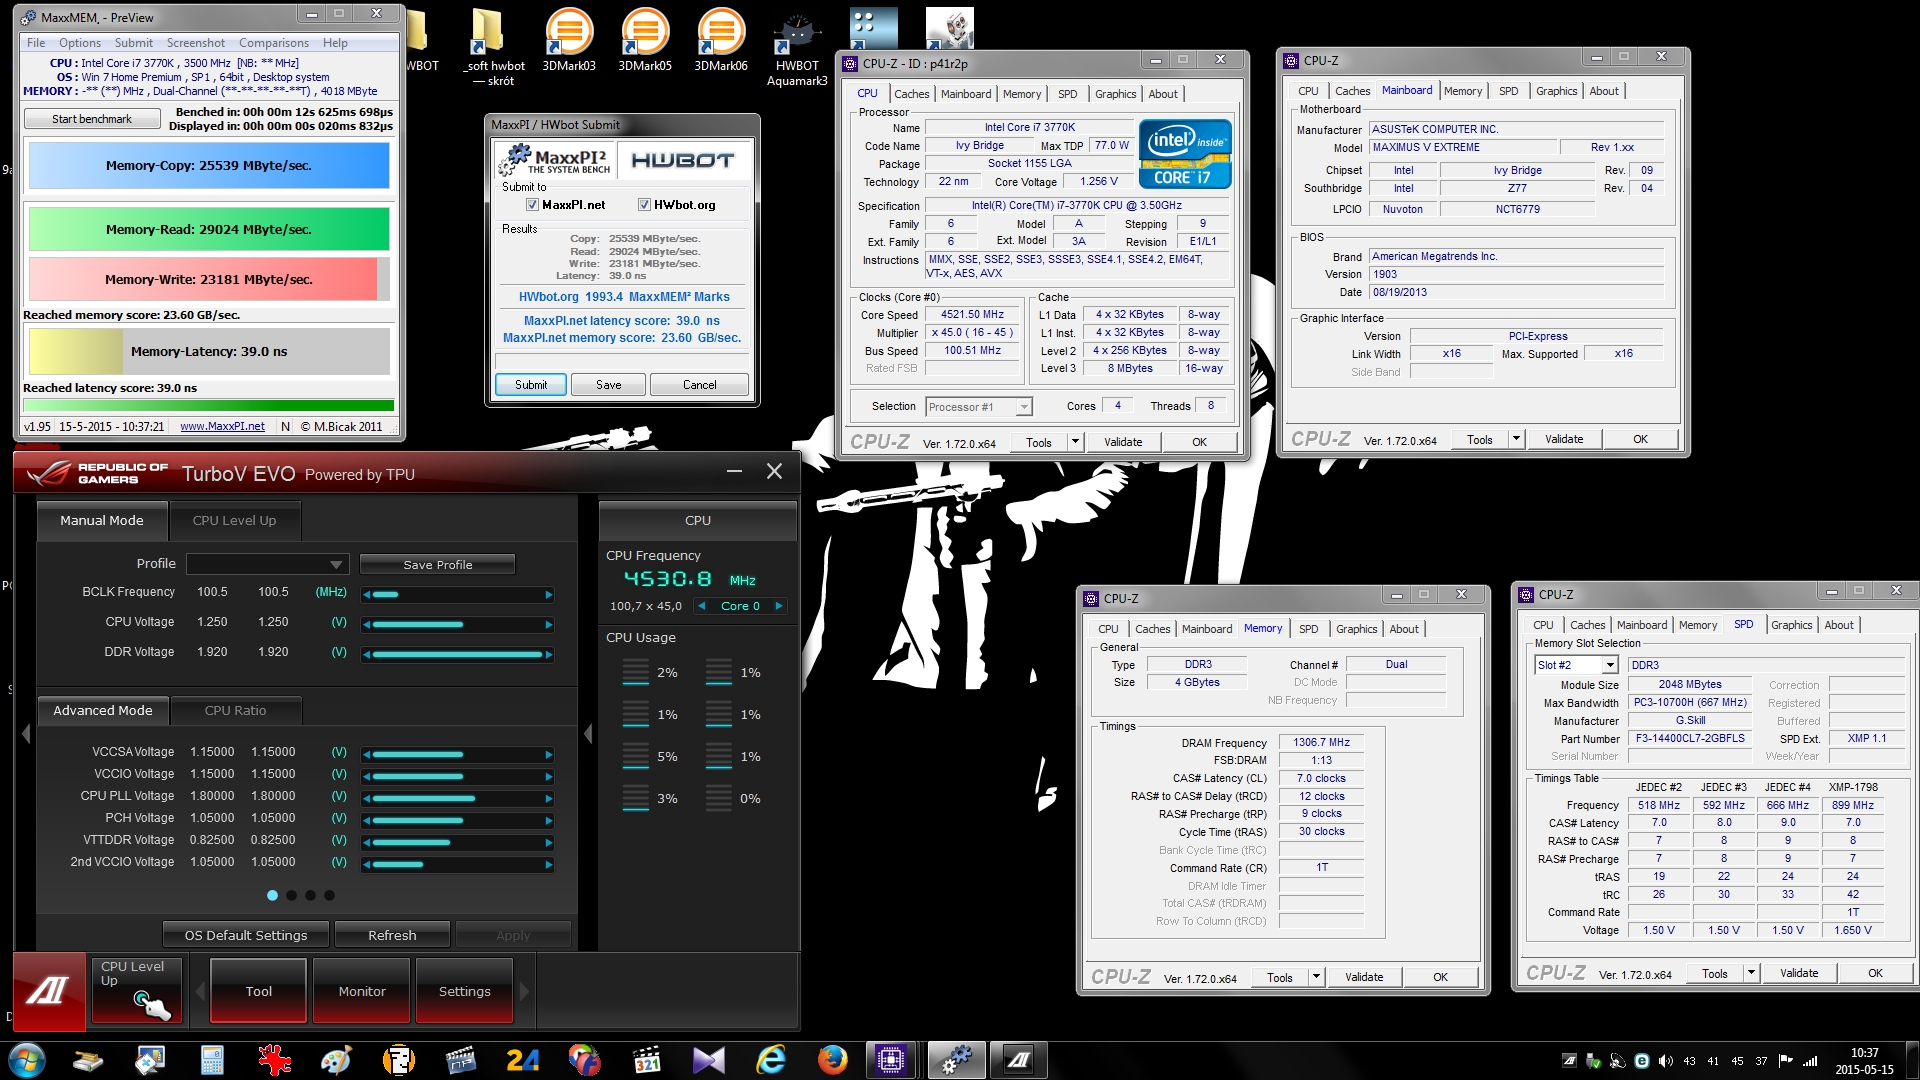Adjust the VCCSA Voltage slider
Viewport: 1920px width, 1080px height.
[458, 755]
